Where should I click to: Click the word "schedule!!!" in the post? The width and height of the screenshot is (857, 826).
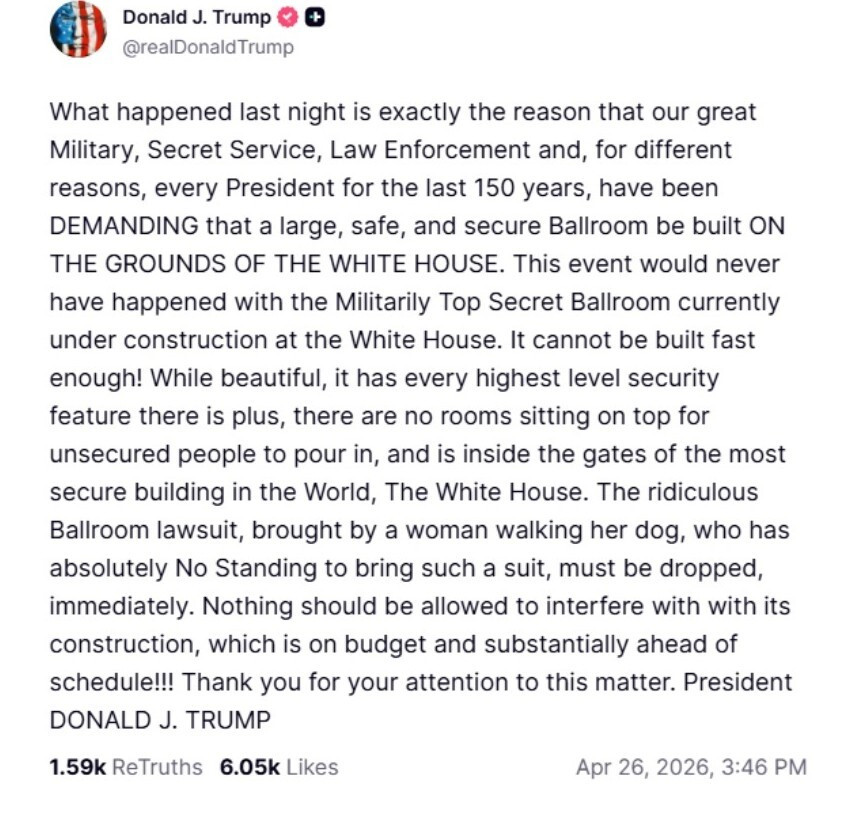[x=112, y=682]
